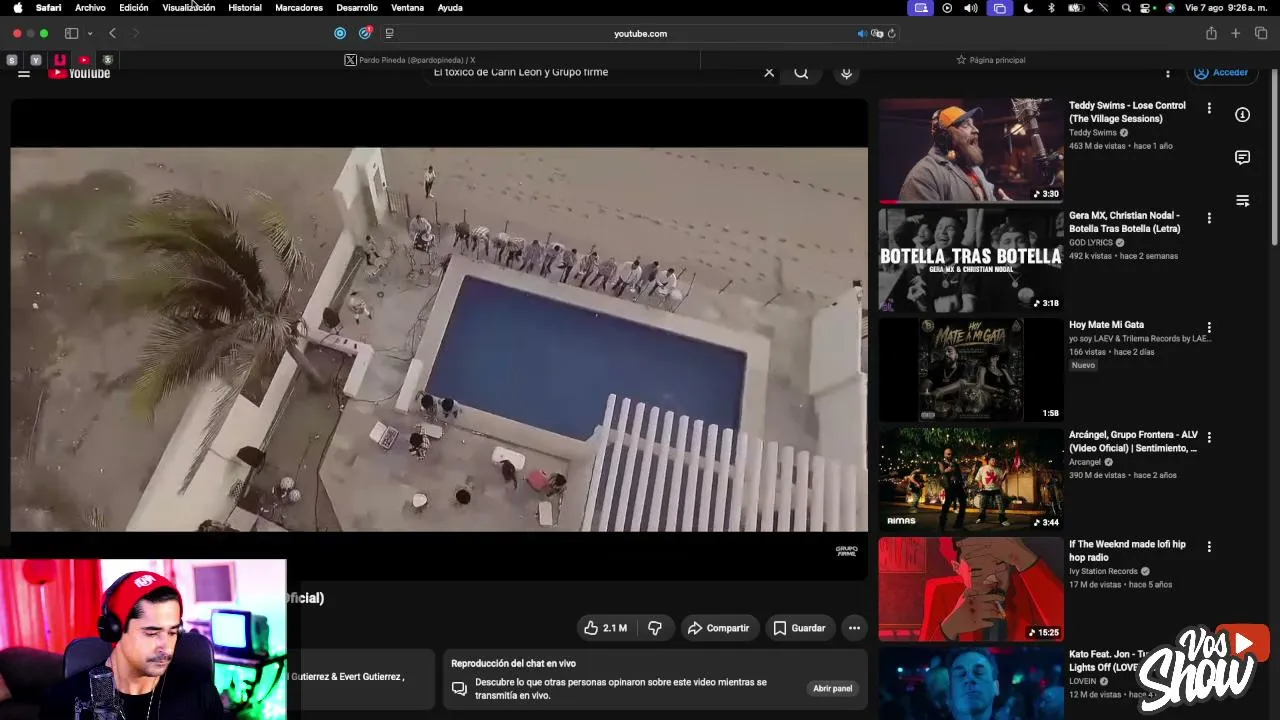Clear the YouTube search query
This screenshot has width=1280, height=720.
[x=769, y=72]
